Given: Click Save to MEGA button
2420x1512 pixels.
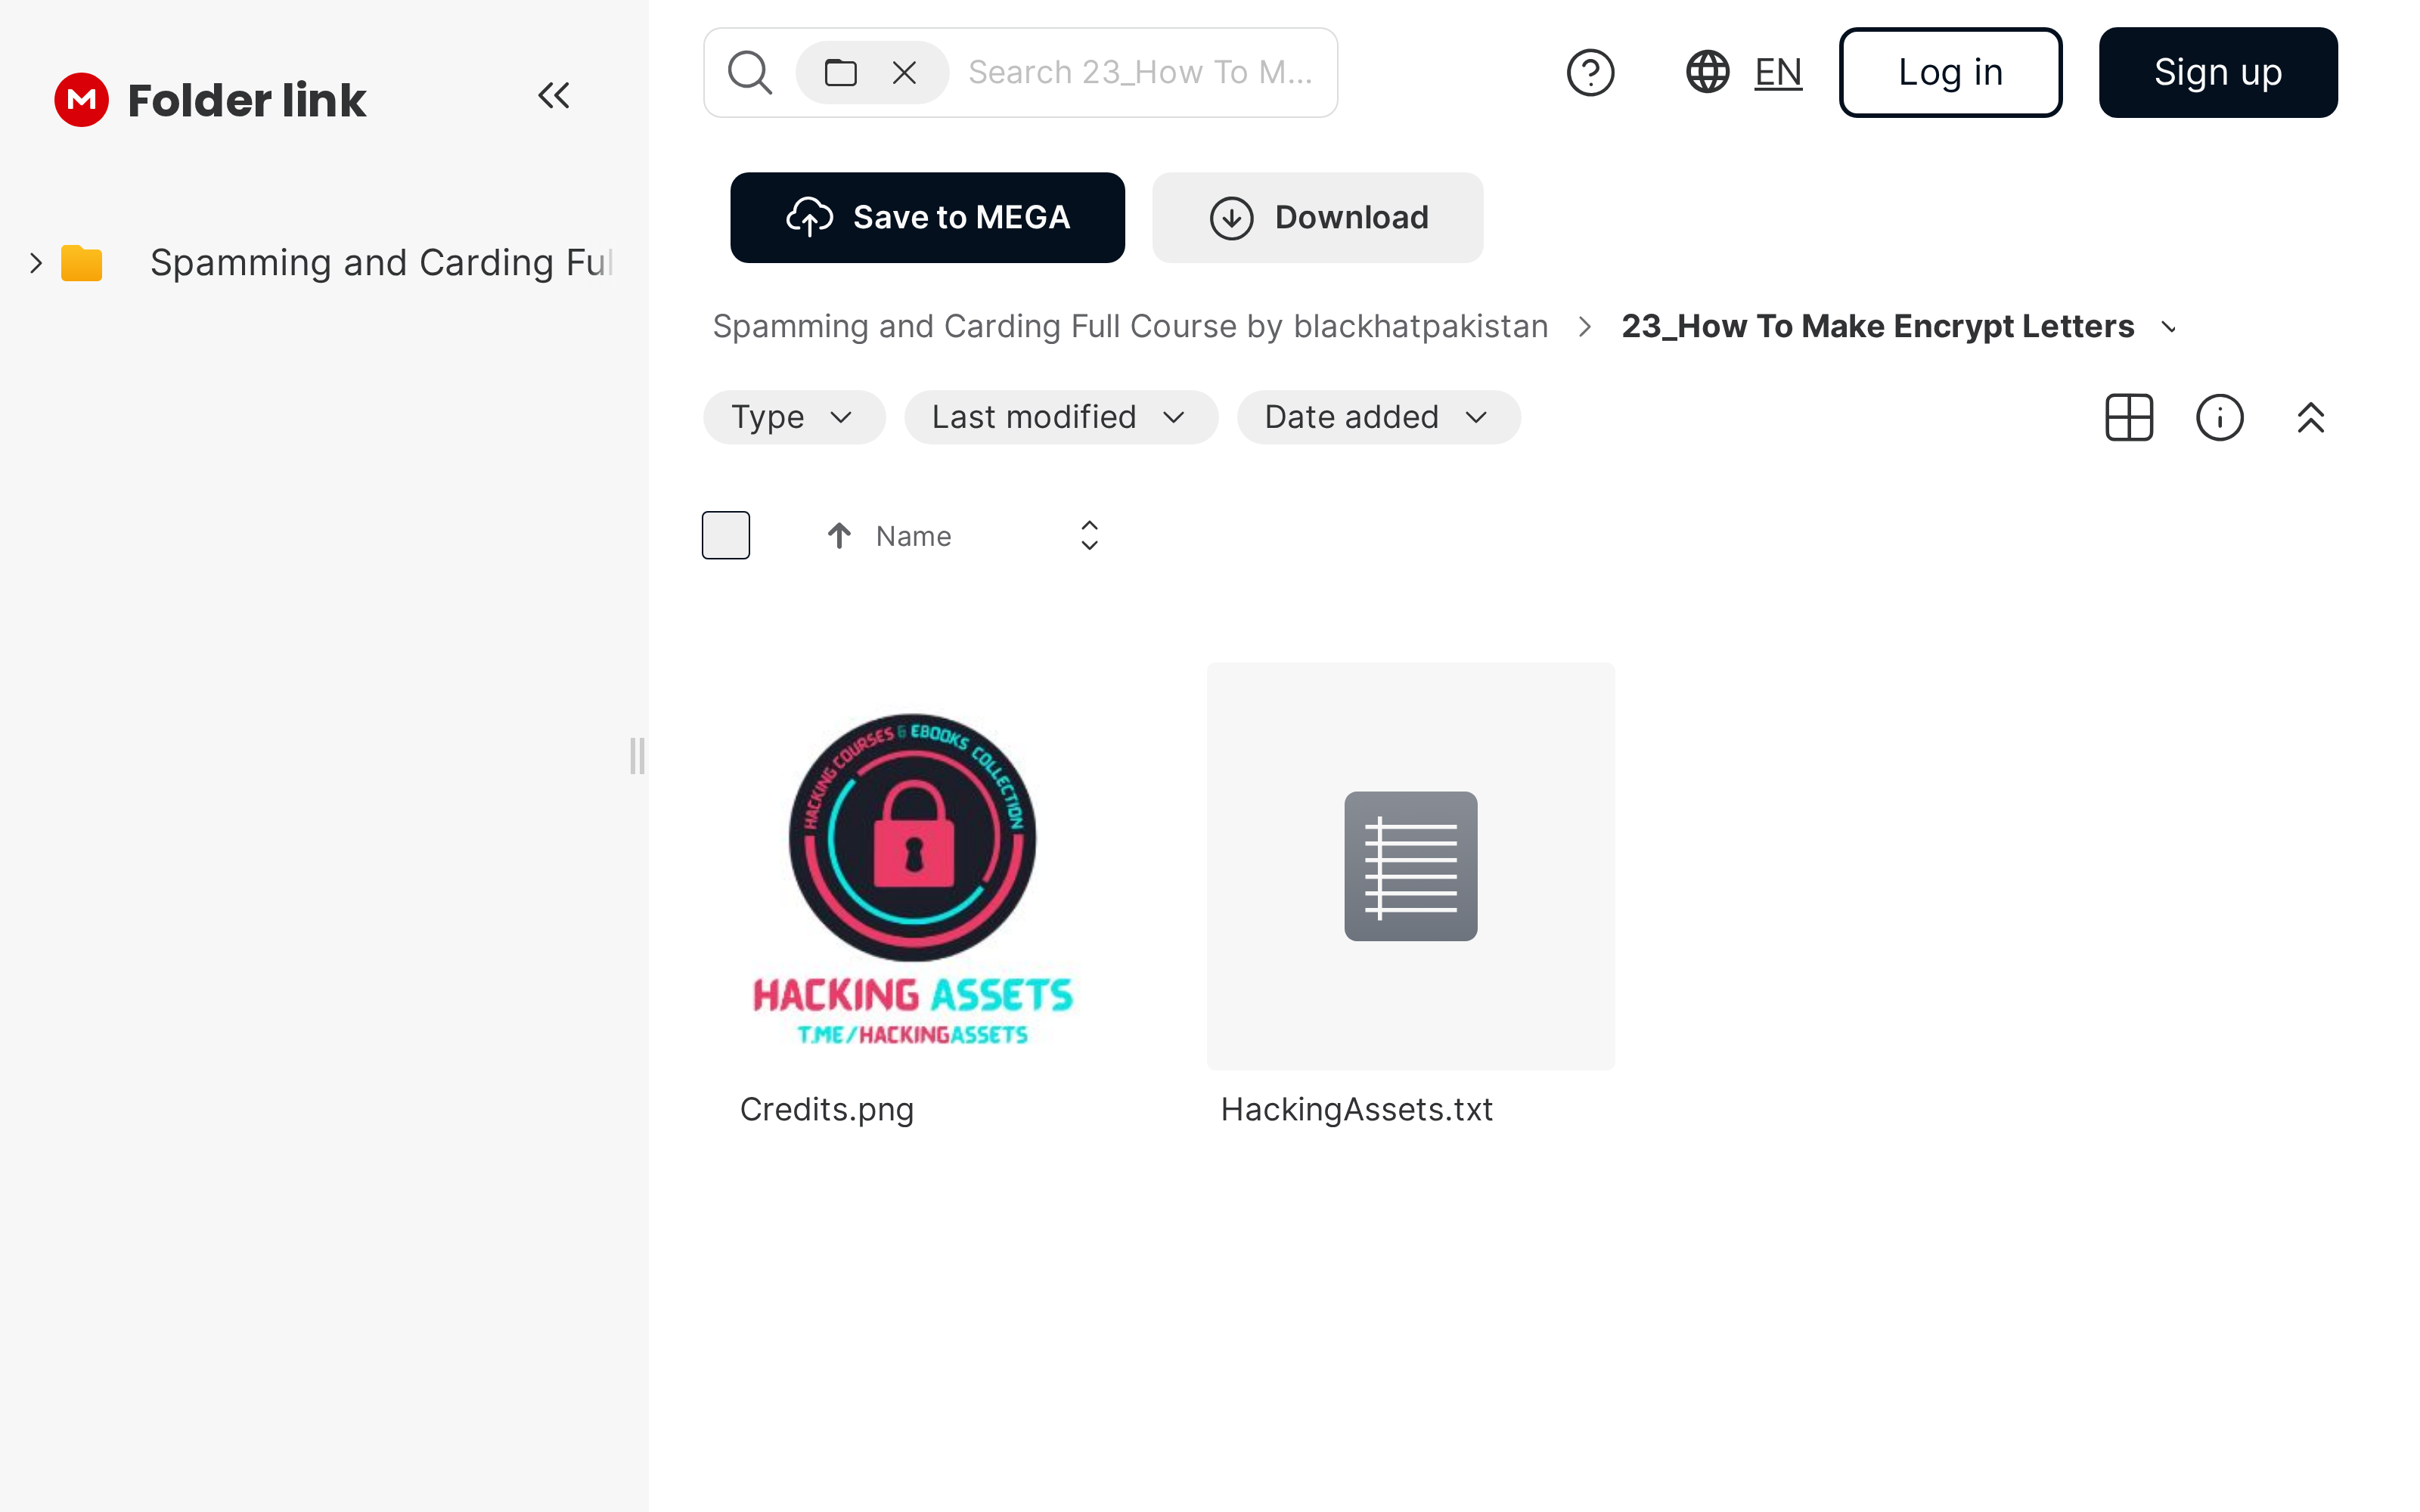Looking at the screenshot, I should pyautogui.click(x=927, y=217).
